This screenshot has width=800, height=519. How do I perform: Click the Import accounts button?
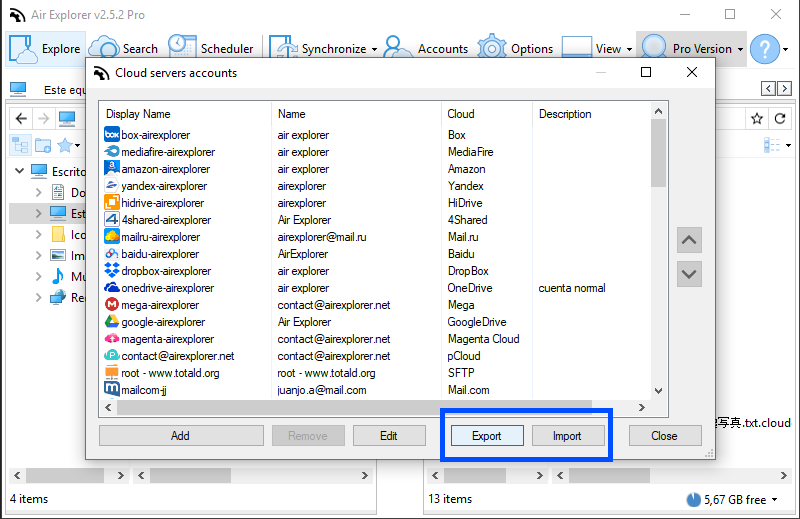tap(568, 436)
